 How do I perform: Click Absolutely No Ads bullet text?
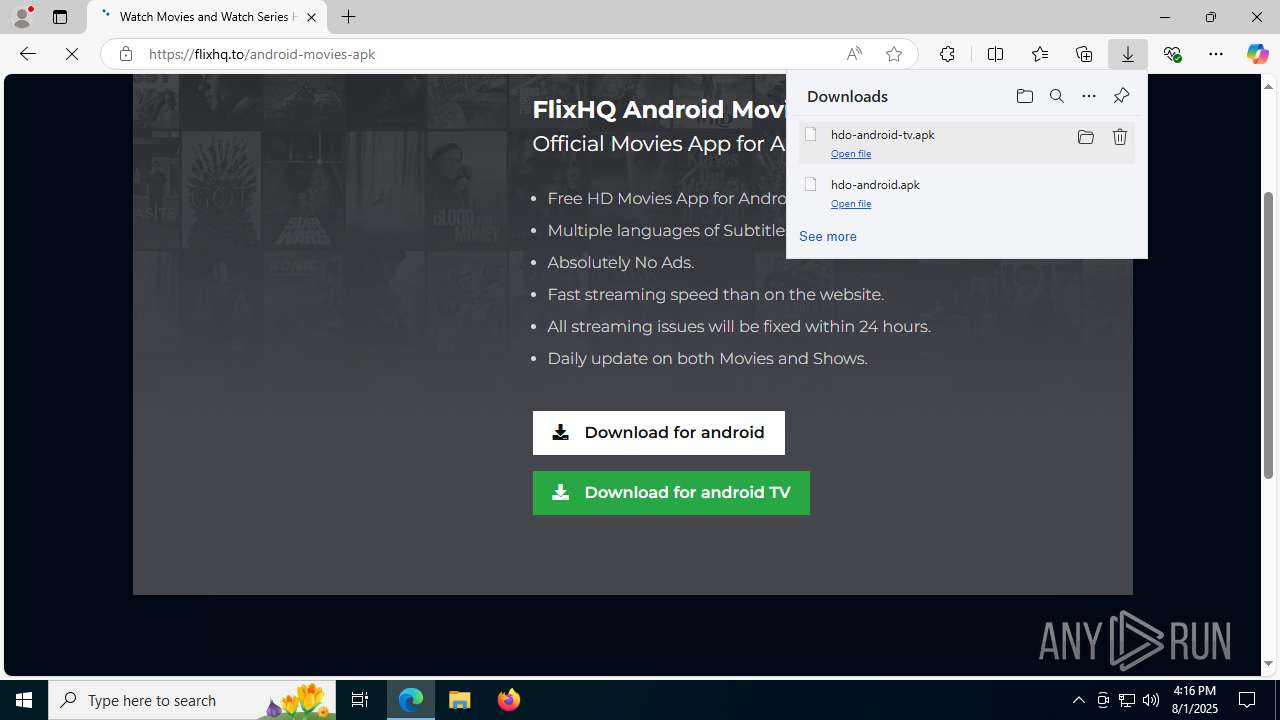[x=620, y=263]
